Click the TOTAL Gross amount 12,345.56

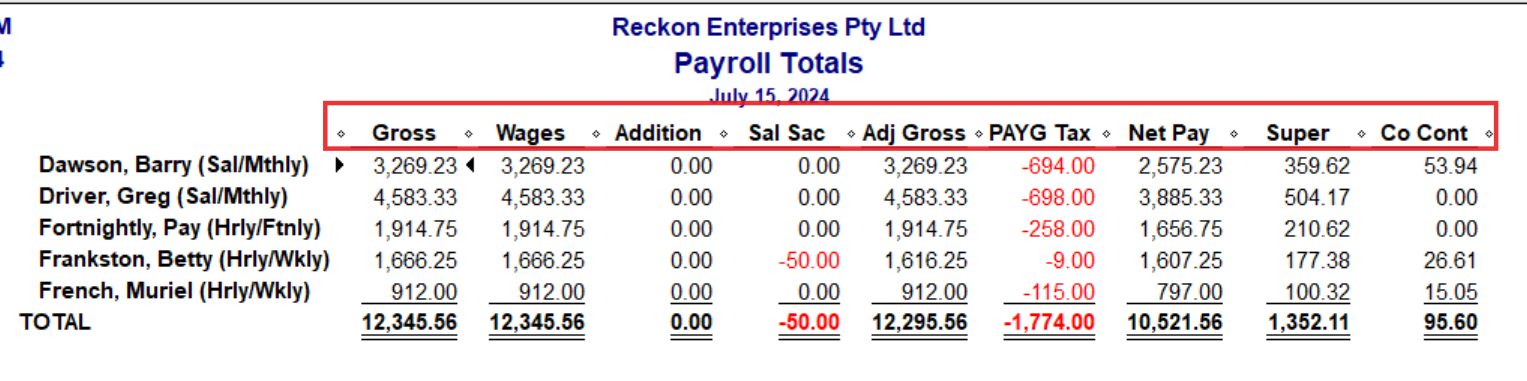[x=409, y=323]
